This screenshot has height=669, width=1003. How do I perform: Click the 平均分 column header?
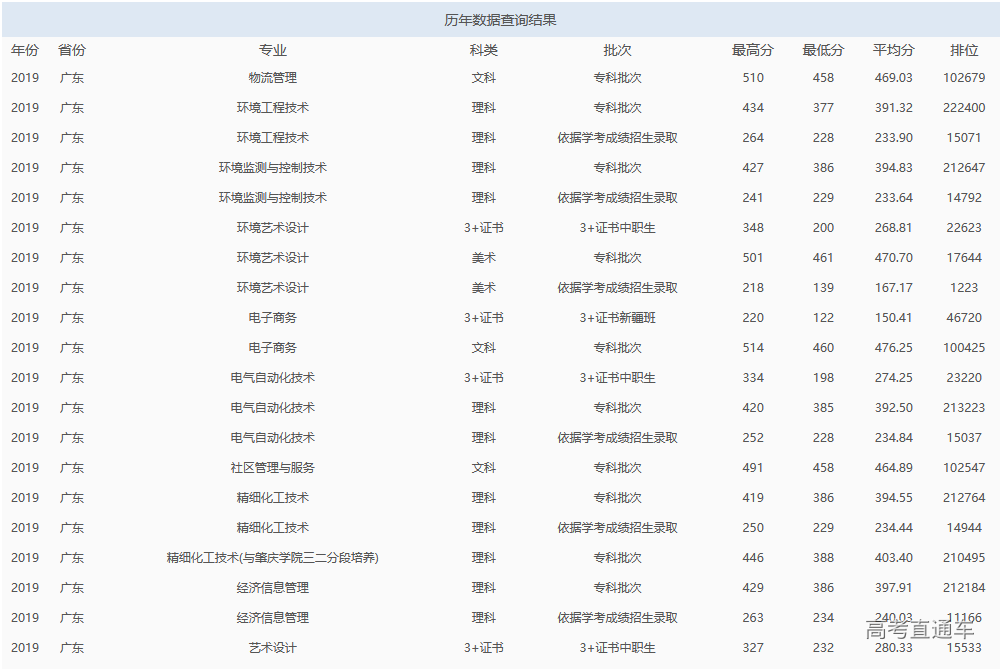[892, 48]
